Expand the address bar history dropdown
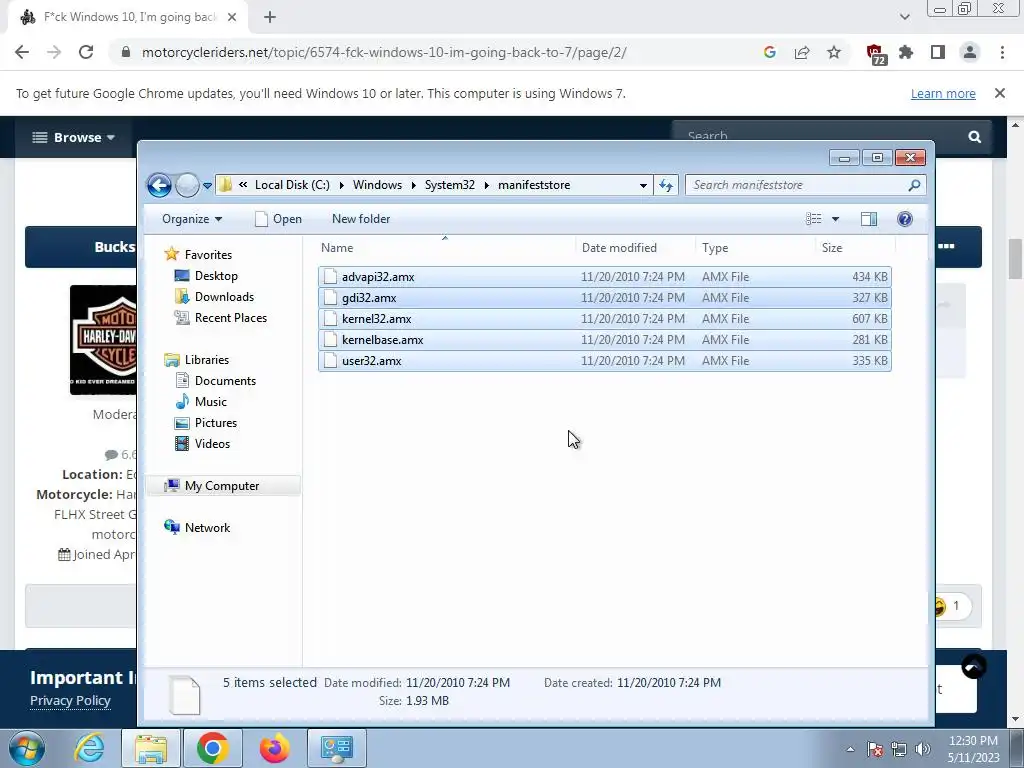The height and width of the screenshot is (768, 1024). tap(643, 185)
